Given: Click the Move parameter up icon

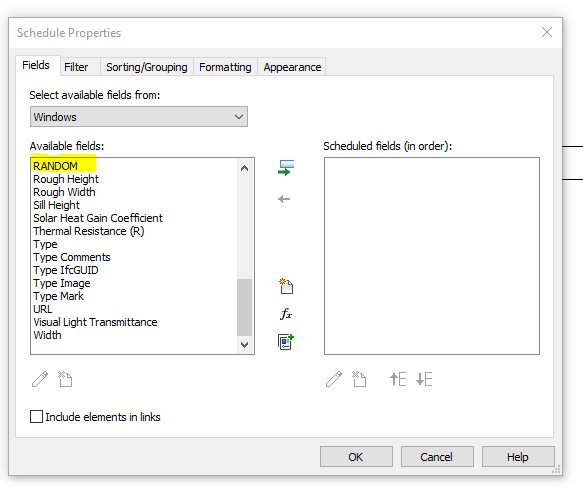Looking at the screenshot, I should coord(398,379).
